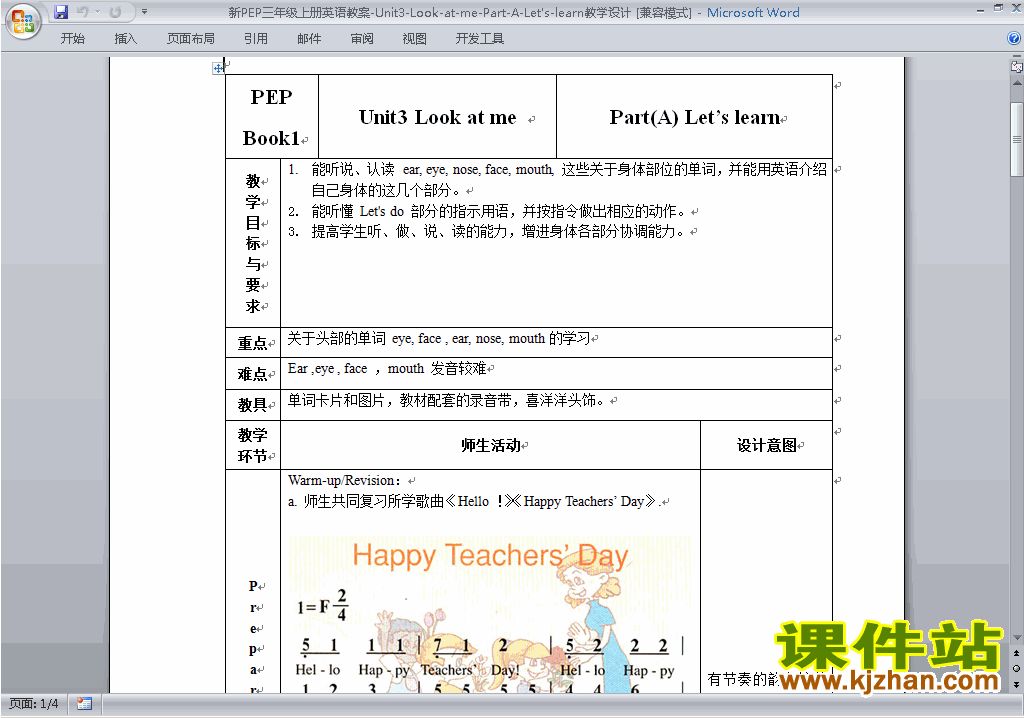Click the "Part(A) Let's learn" heading

tap(695, 118)
